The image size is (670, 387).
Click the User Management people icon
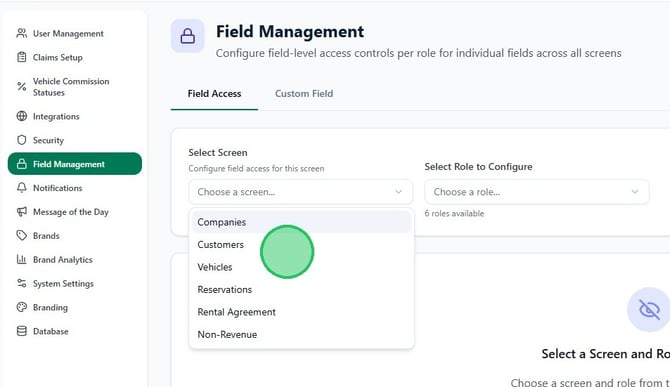point(21,33)
